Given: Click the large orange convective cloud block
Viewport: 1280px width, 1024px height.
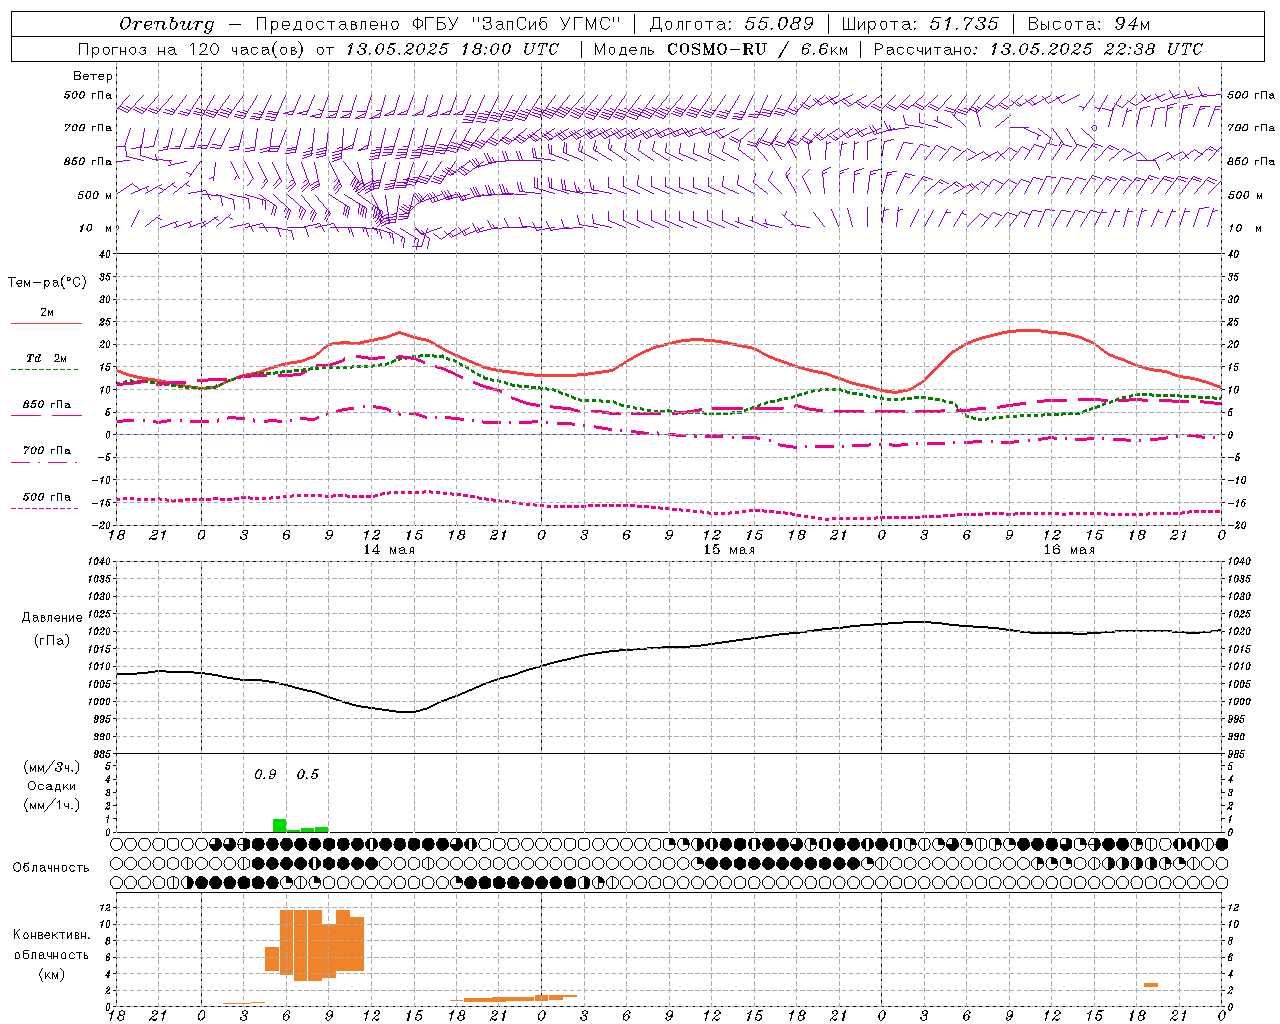Looking at the screenshot, I should click(321, 944).
